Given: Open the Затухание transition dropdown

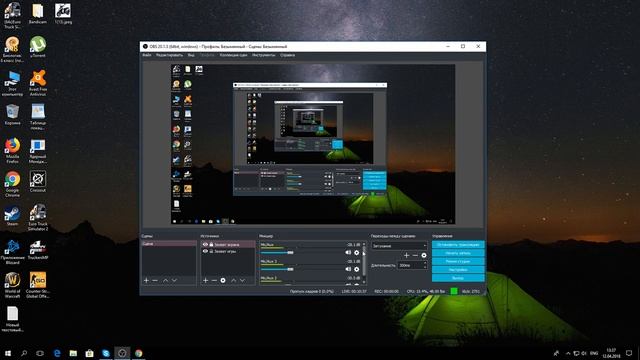Looking at the screenshot, I should (x=399, y=246).
